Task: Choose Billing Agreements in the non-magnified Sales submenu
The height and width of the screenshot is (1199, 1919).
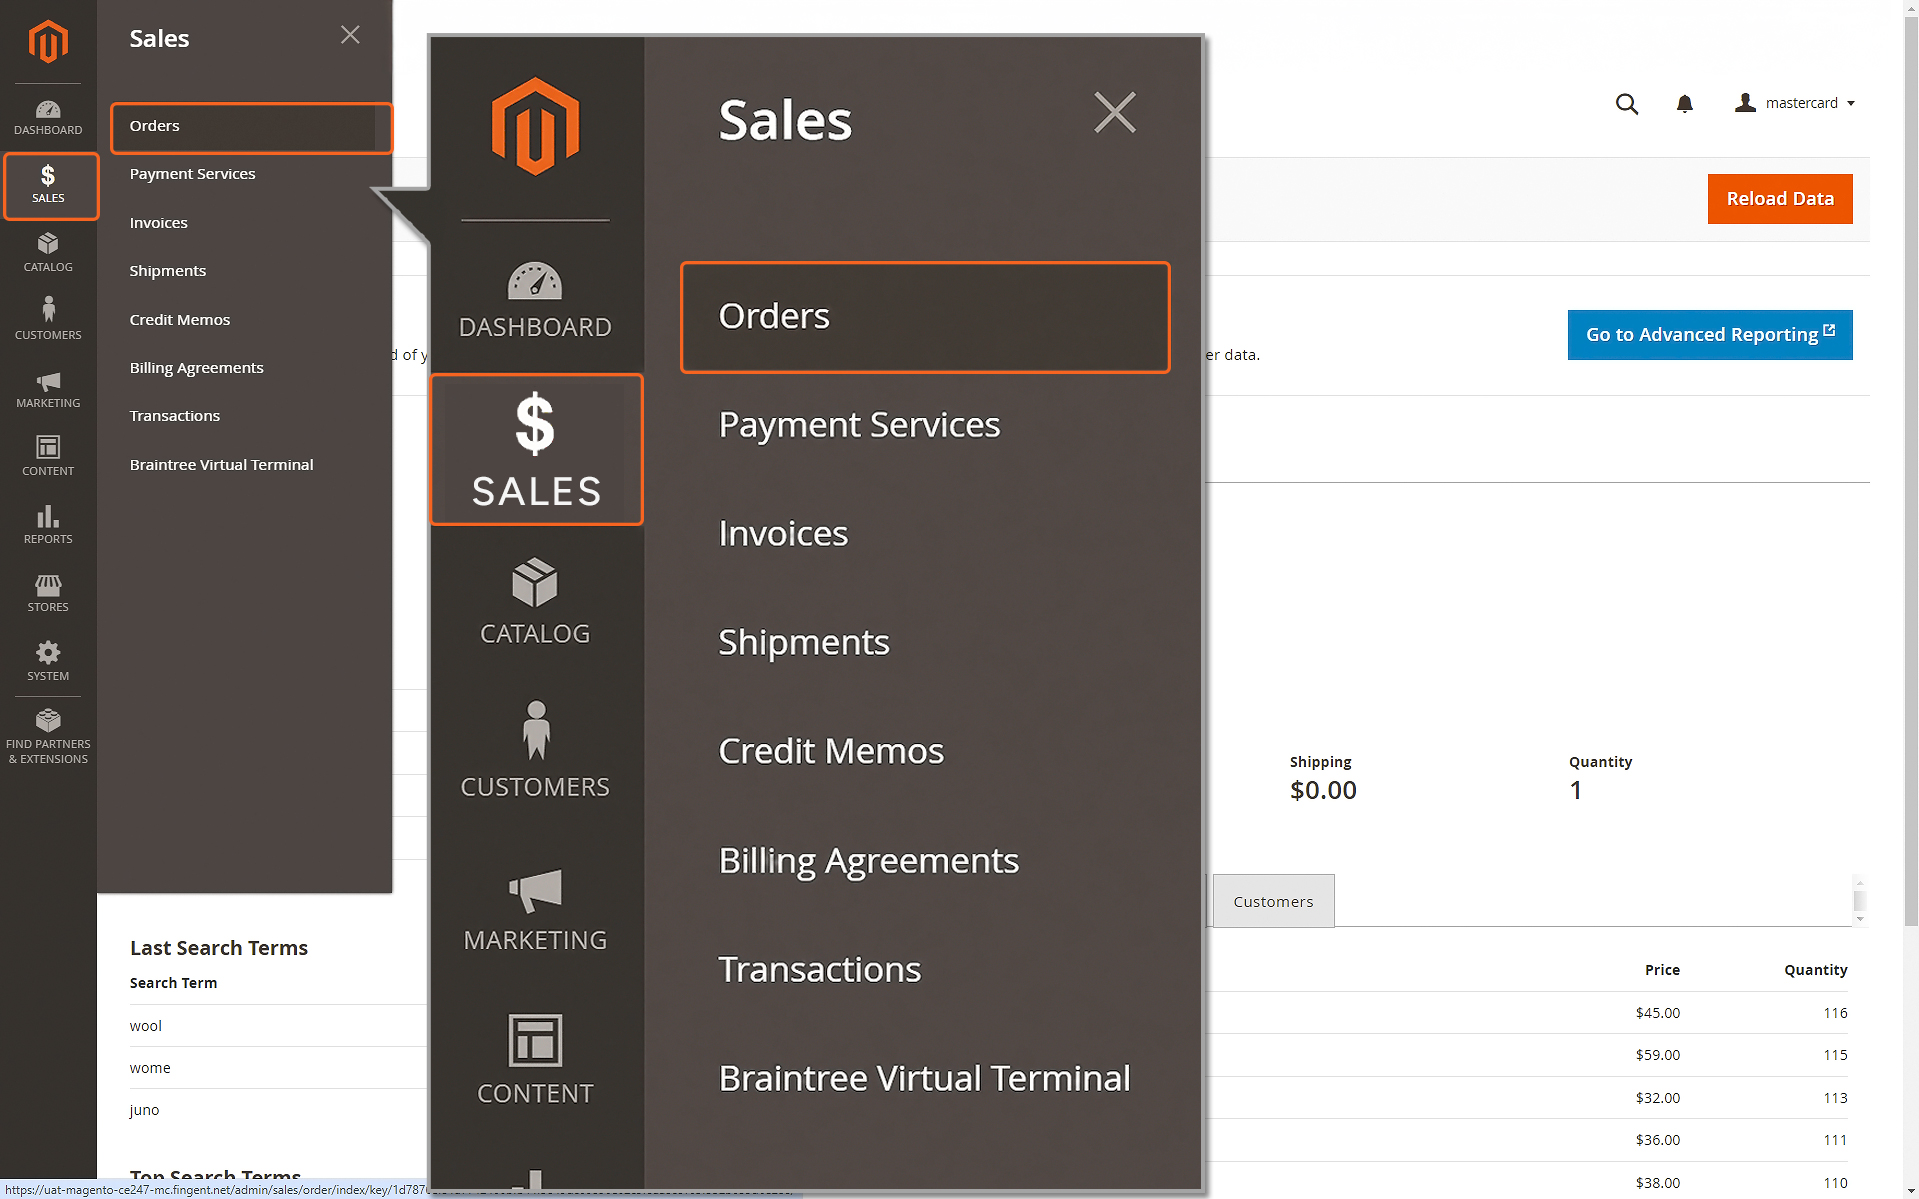Action: [196, 368]
